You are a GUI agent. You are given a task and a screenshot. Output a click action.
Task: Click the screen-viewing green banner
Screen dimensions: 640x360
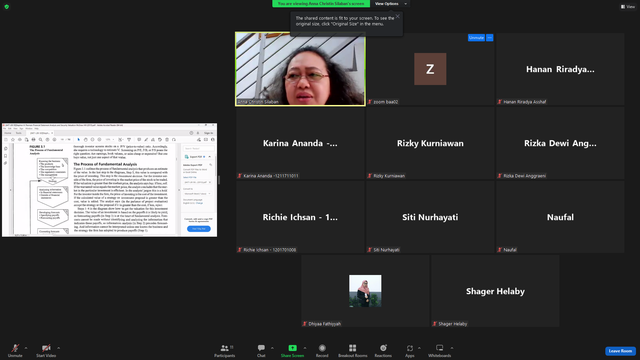321,4
